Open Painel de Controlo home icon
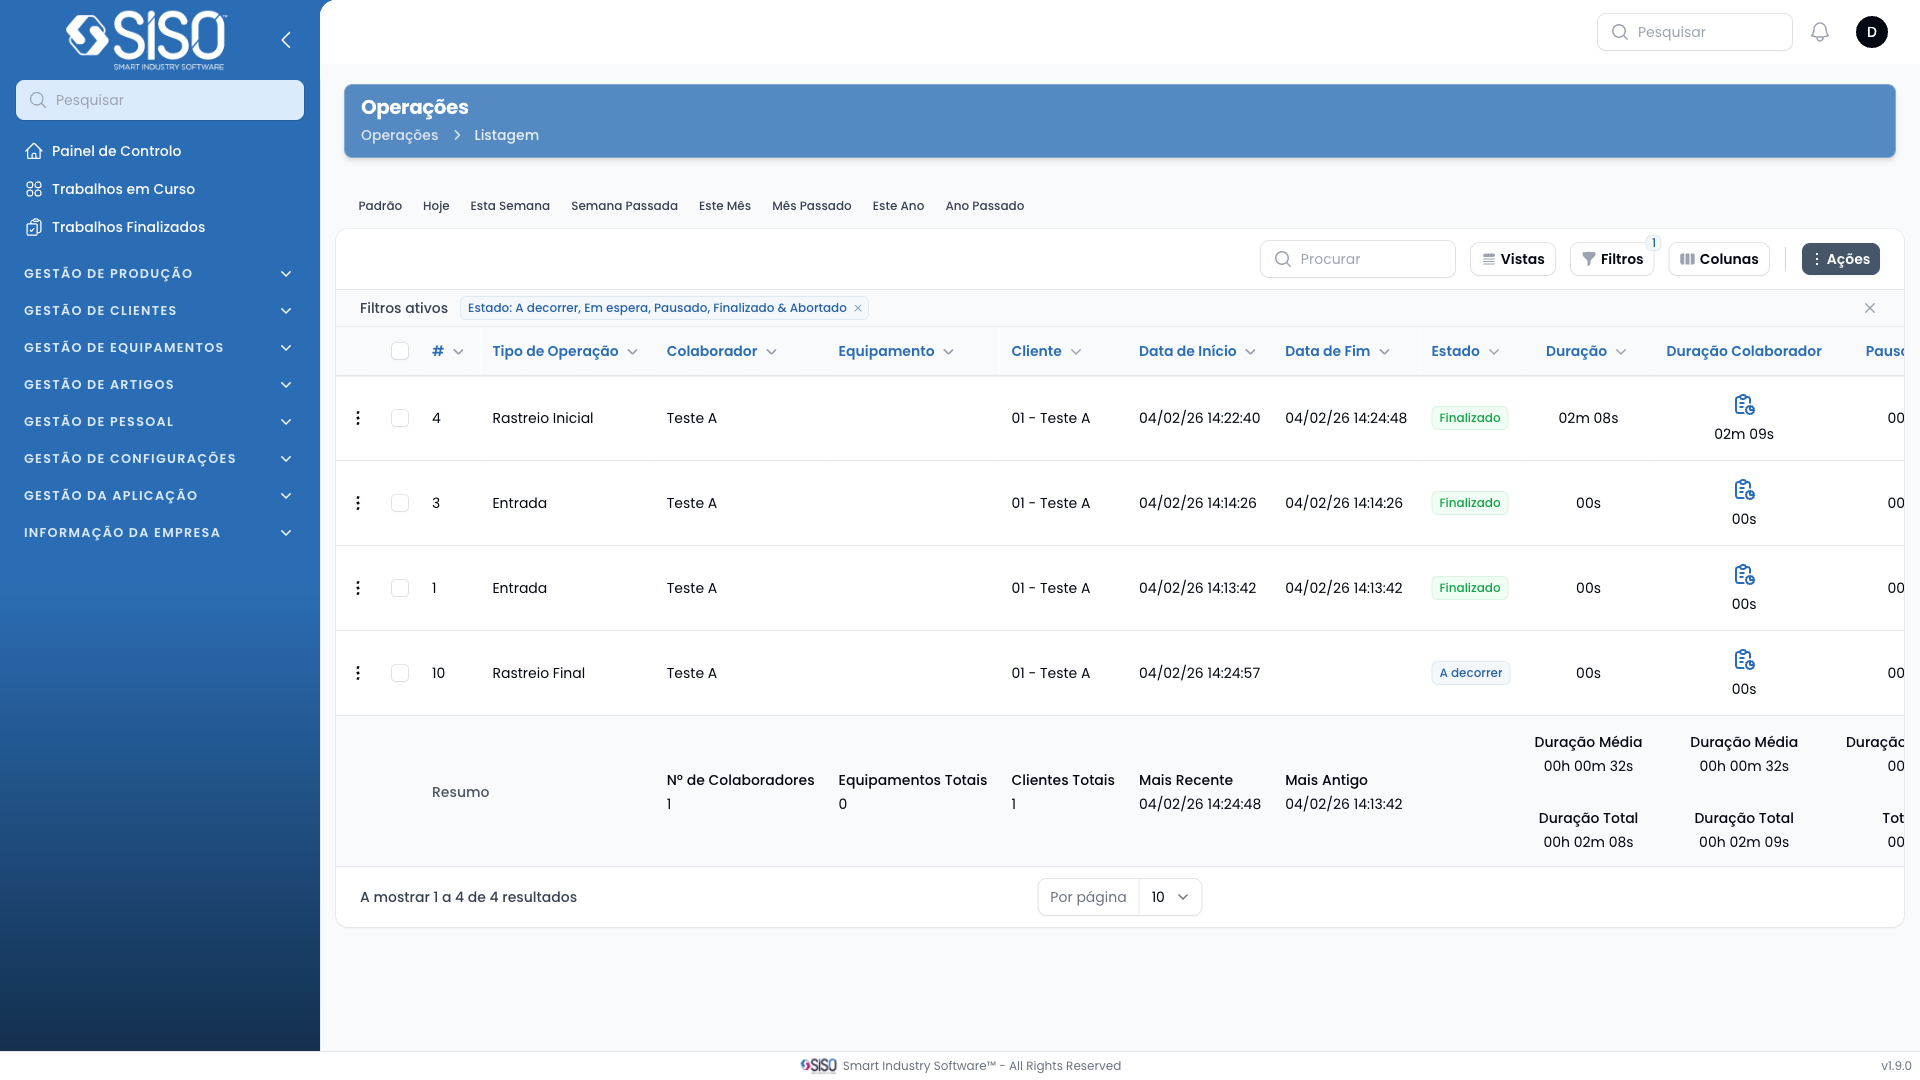The width and height of the screenshot is (1920, 1080). coord(34,151)
